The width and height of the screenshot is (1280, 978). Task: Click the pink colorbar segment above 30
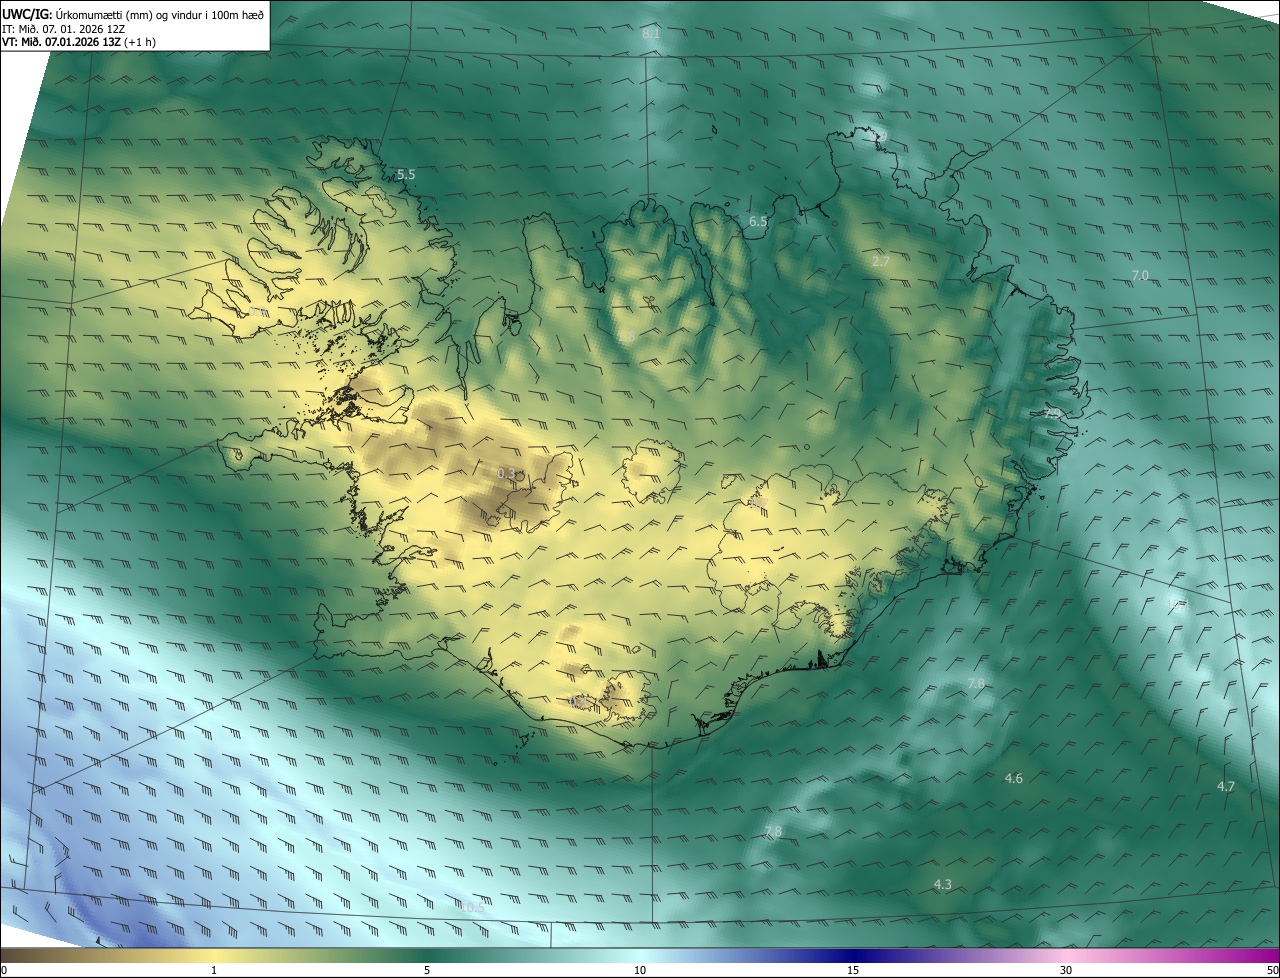(1066, 955)
